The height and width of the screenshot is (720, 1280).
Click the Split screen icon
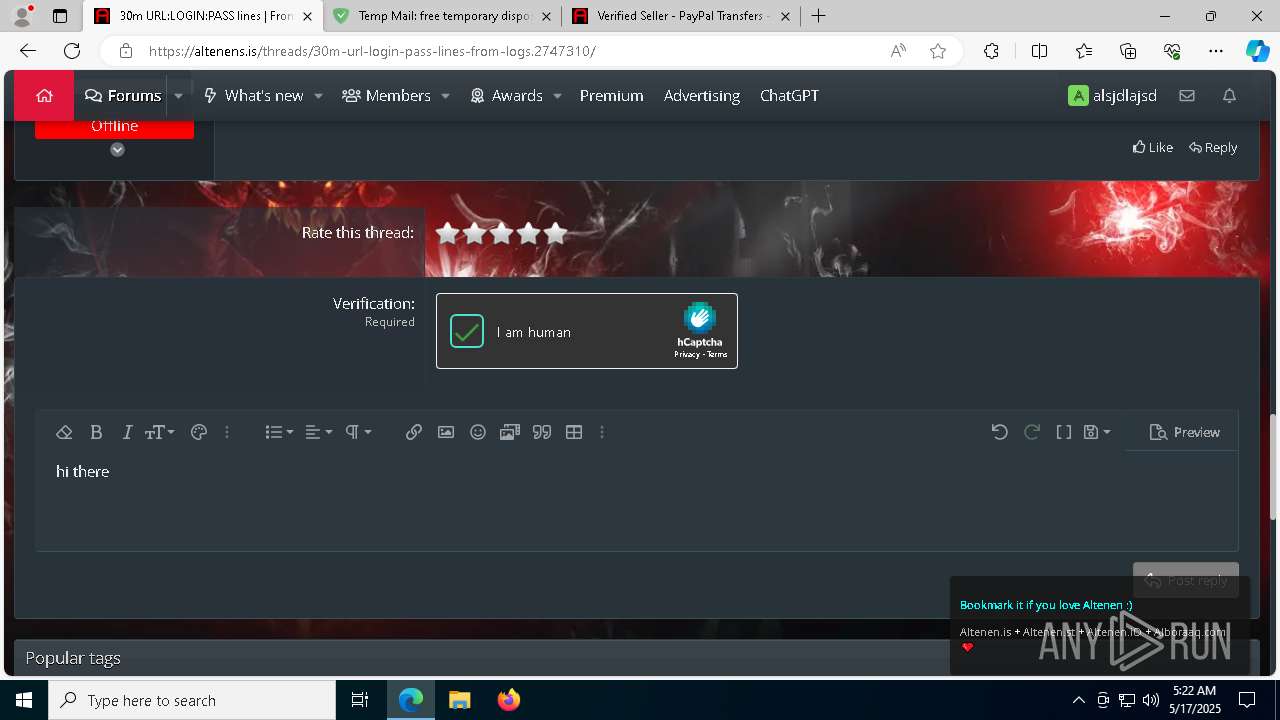click(1039, 51)
